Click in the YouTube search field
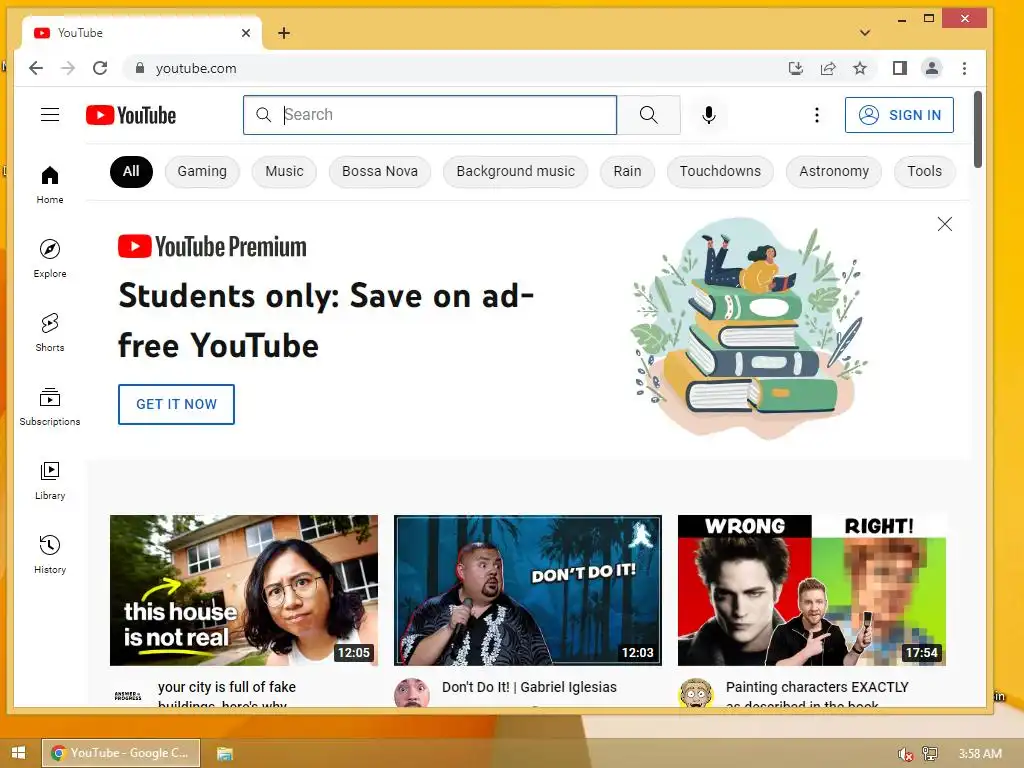 point(430,115)
